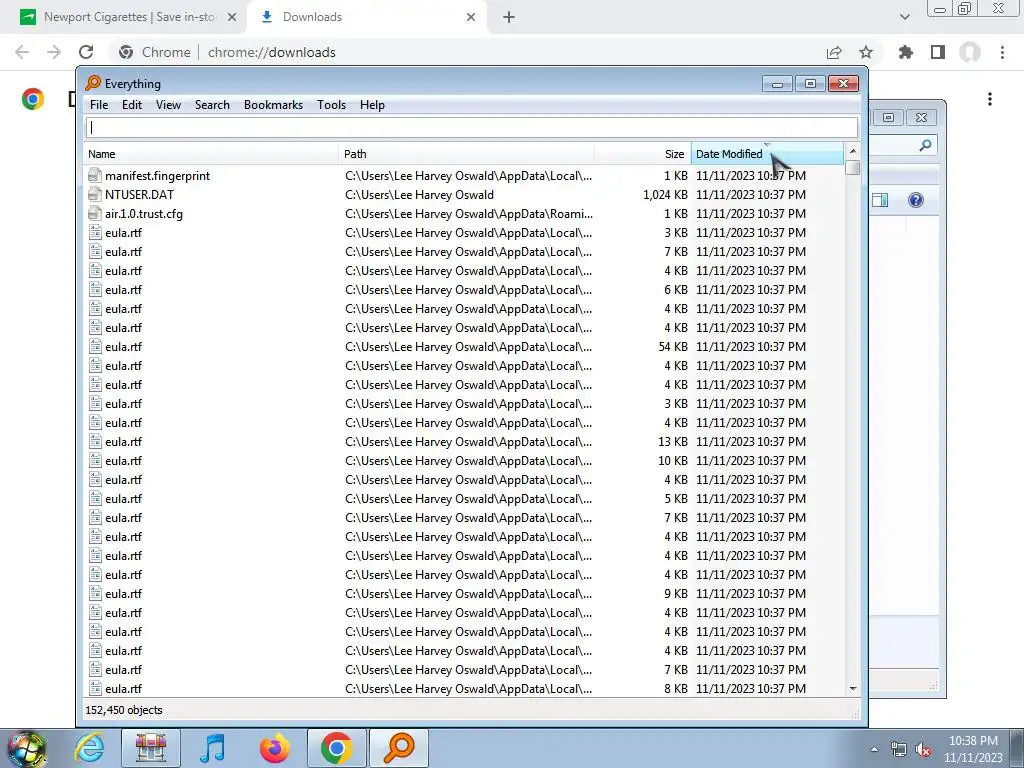Open the Windows Start menu
1024x768 pixels.
[26, 748]
